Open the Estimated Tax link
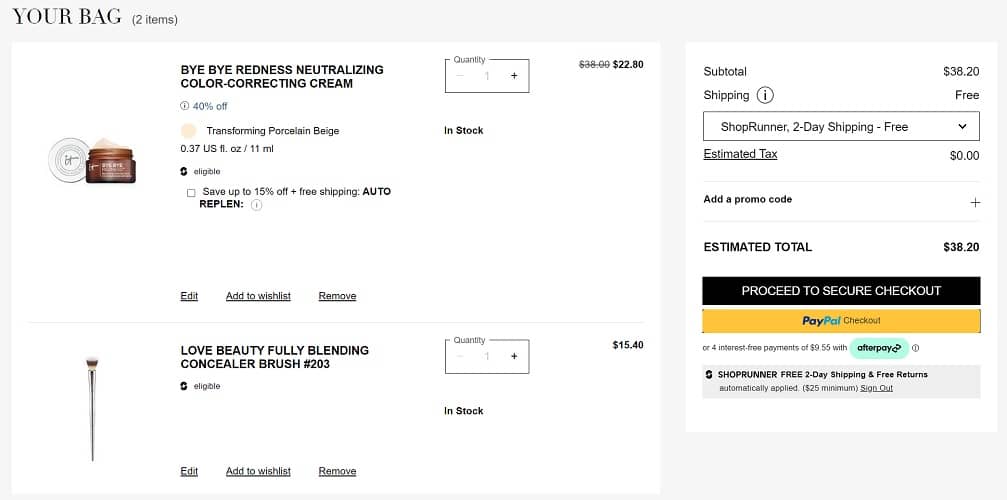This screenshot has width=1007, height=500. click(740, 154)
